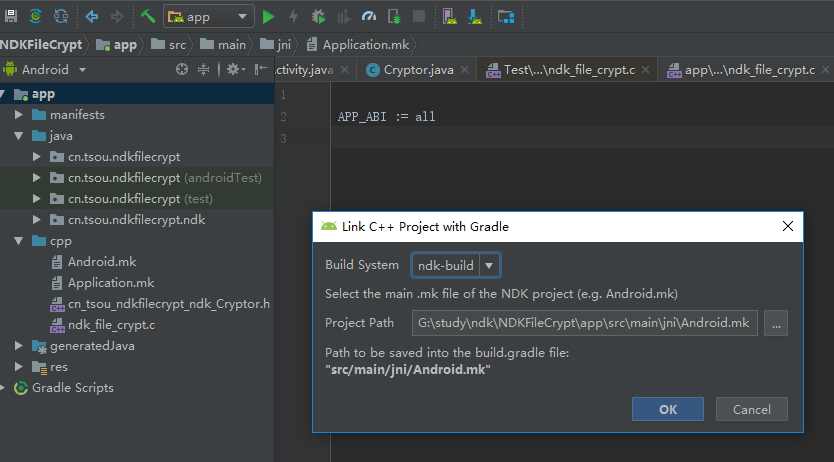Switch to the partially visible Activity.java tab
This screenshot has height=462, width=834.
pyautogui.click(x=305, y=70)
